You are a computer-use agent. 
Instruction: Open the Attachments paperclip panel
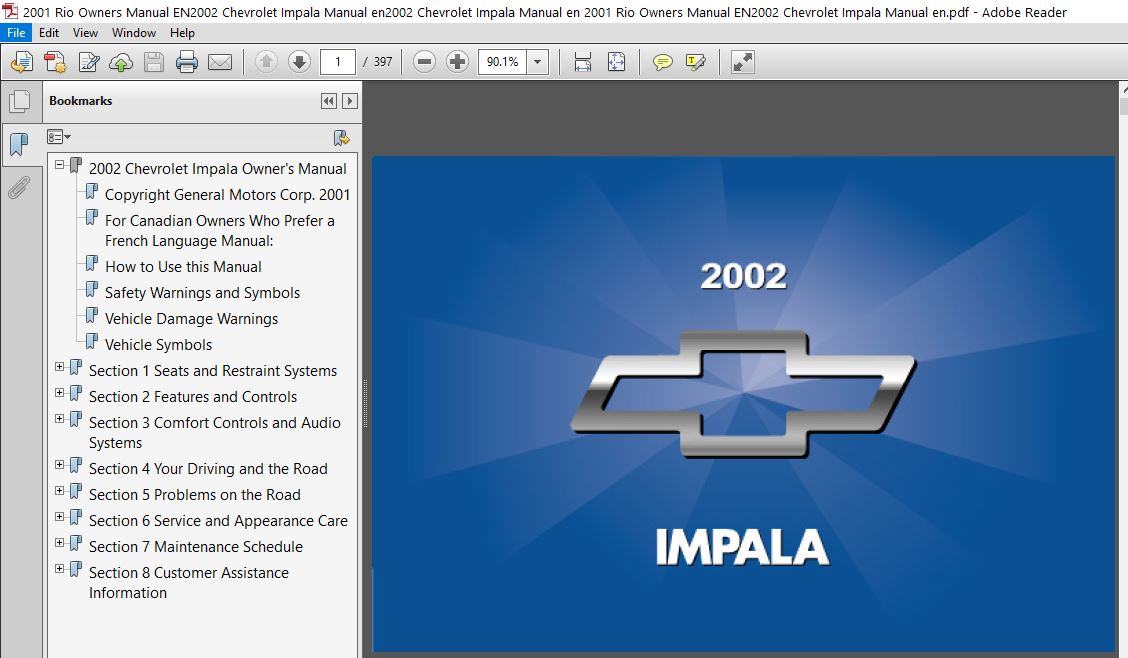click(x=19, y=188)
